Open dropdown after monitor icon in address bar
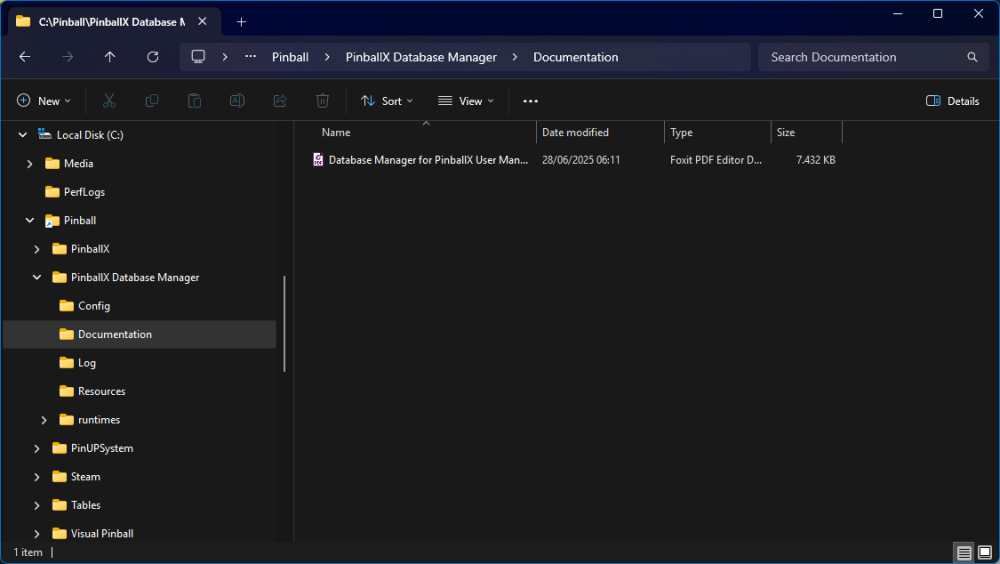1000x564 pixels. click(x=225, y=57)
